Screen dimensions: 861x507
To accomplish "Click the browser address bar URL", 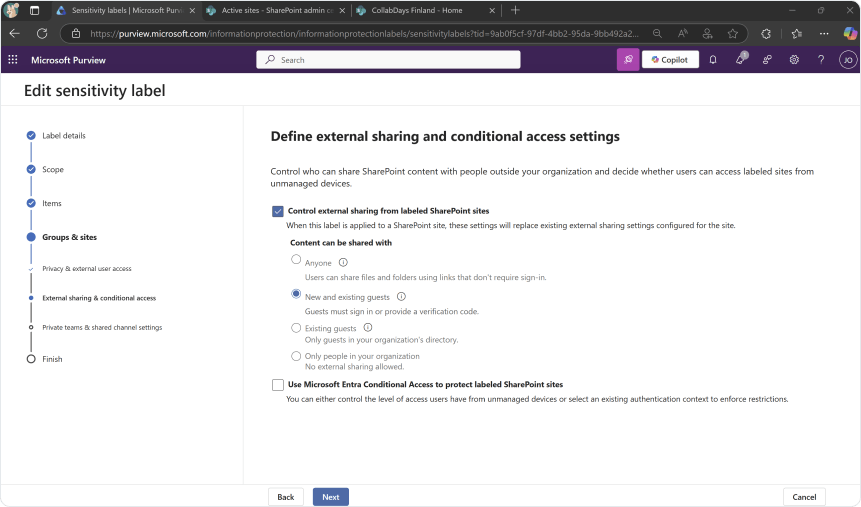I will click(x=364, y=34).
